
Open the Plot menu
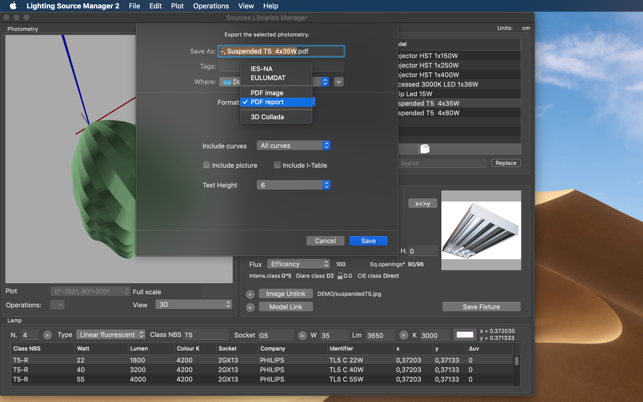(x=177, y=6)
